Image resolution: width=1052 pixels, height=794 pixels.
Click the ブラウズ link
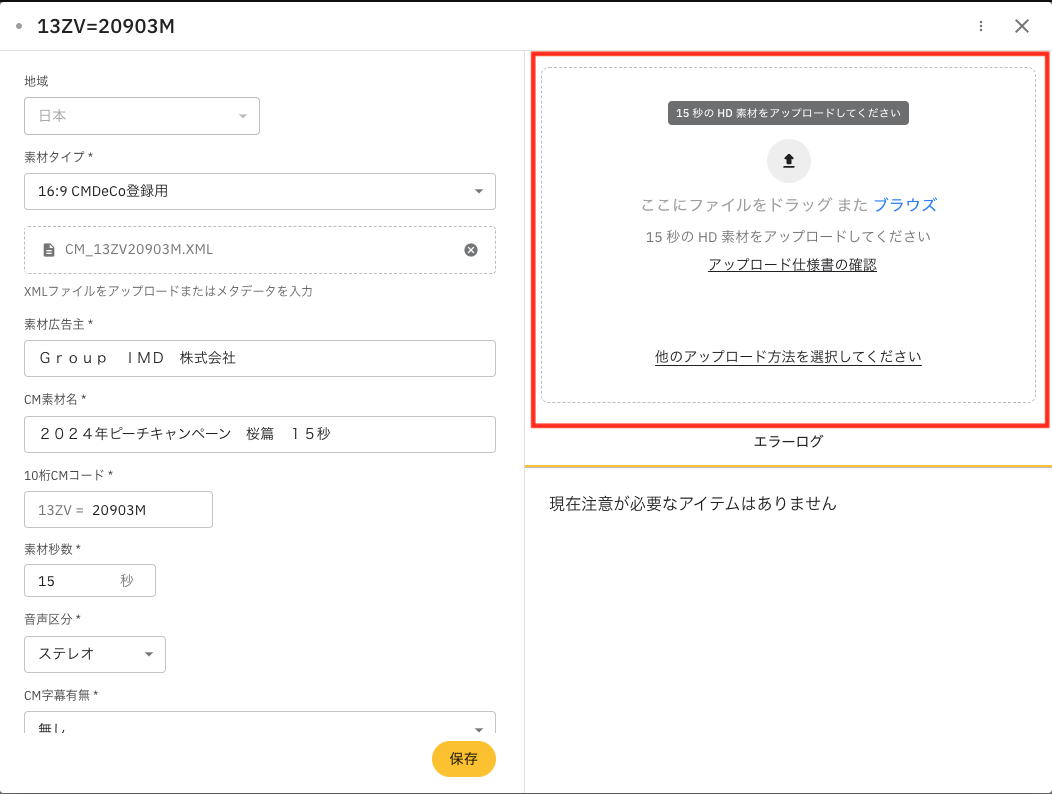(x=904, y=205)
